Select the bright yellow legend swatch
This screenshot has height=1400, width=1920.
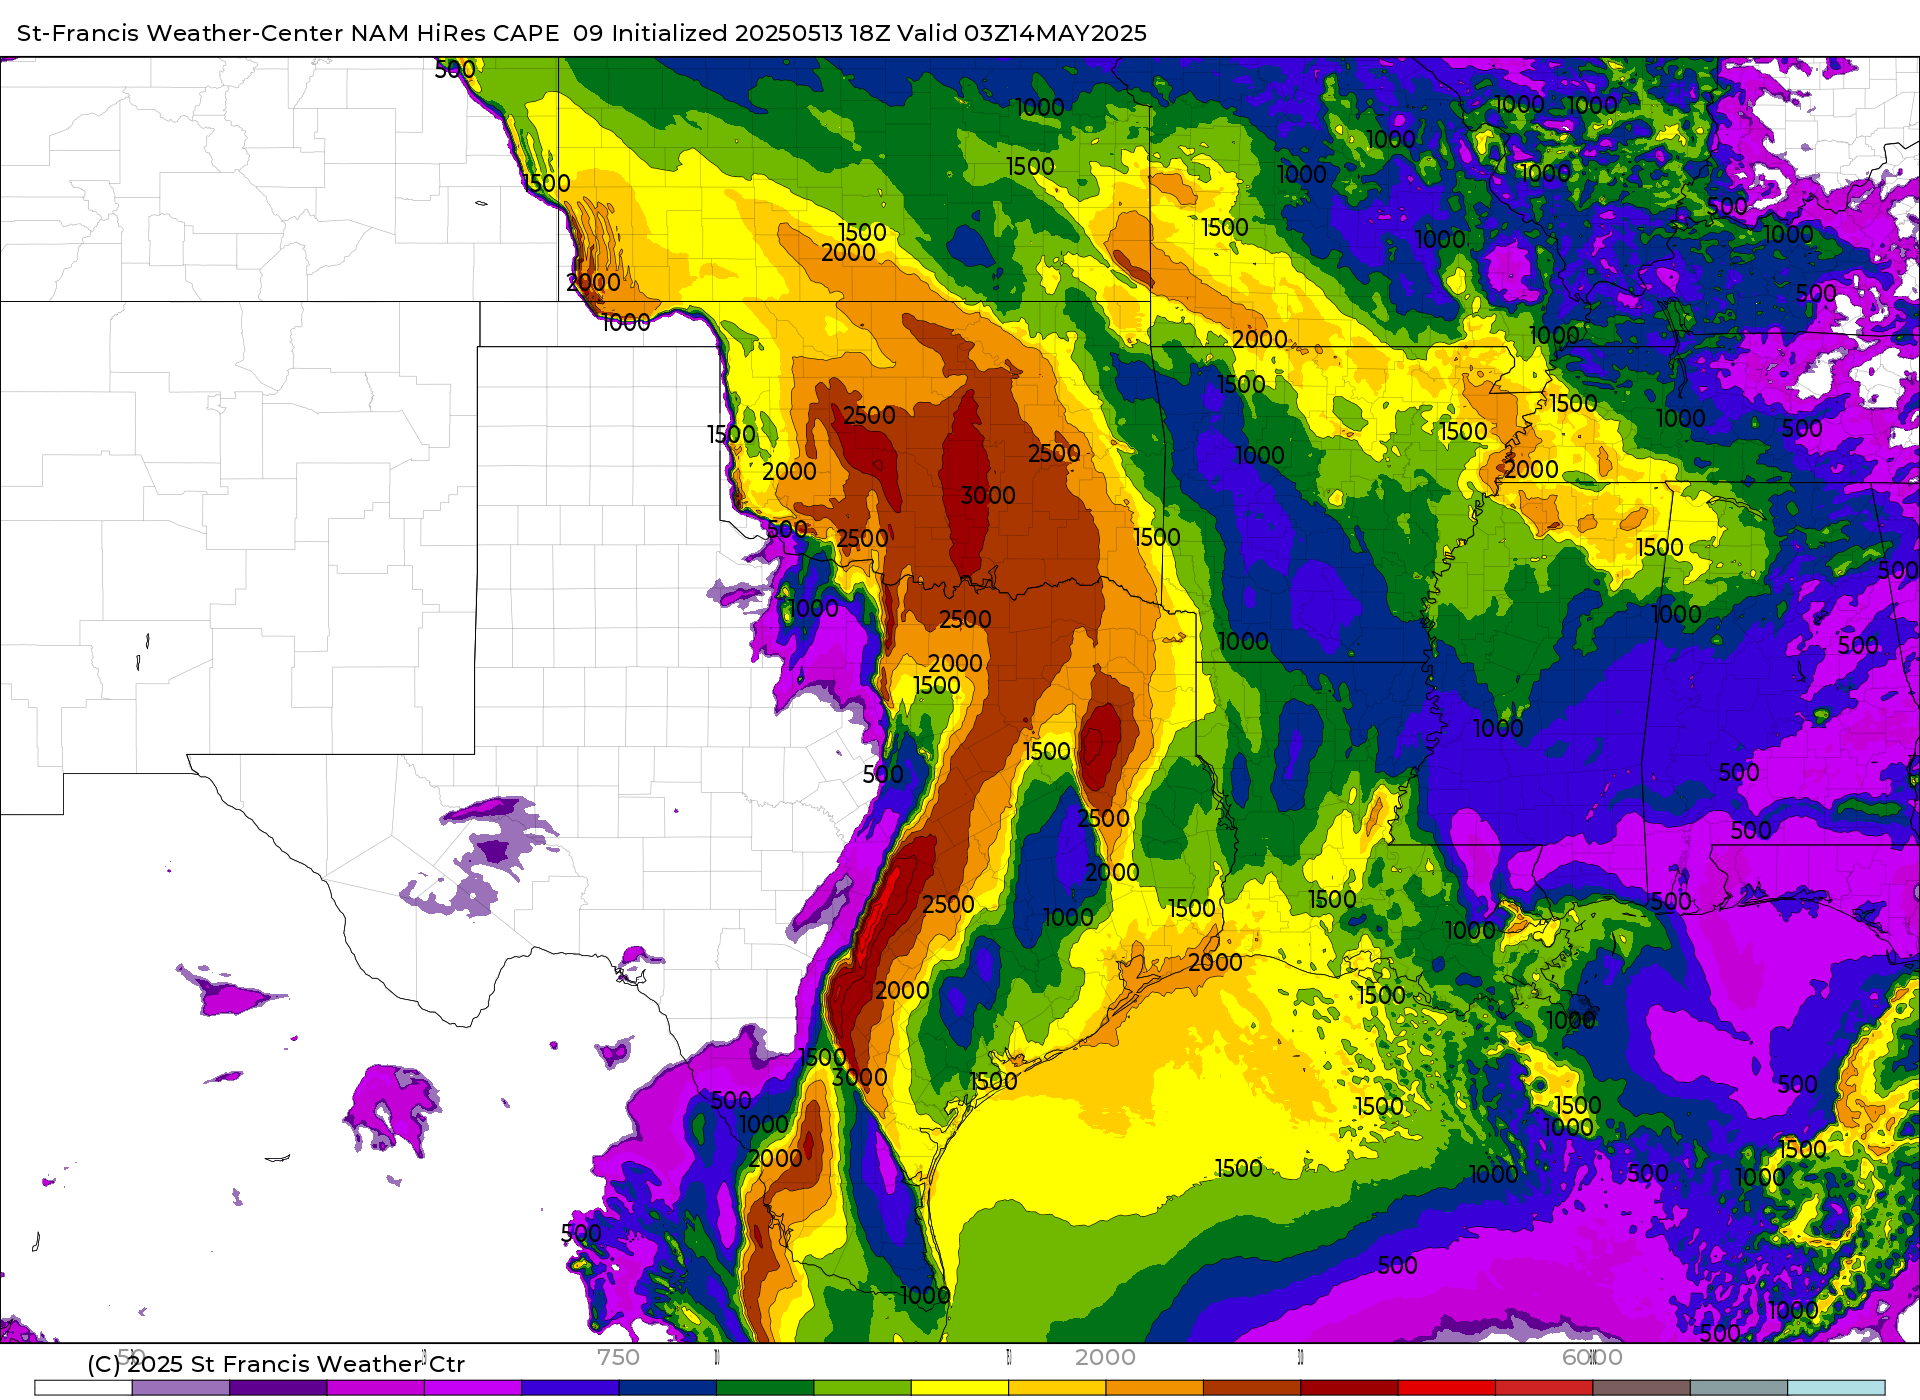pyautogui.click(x=960, y=1387)
